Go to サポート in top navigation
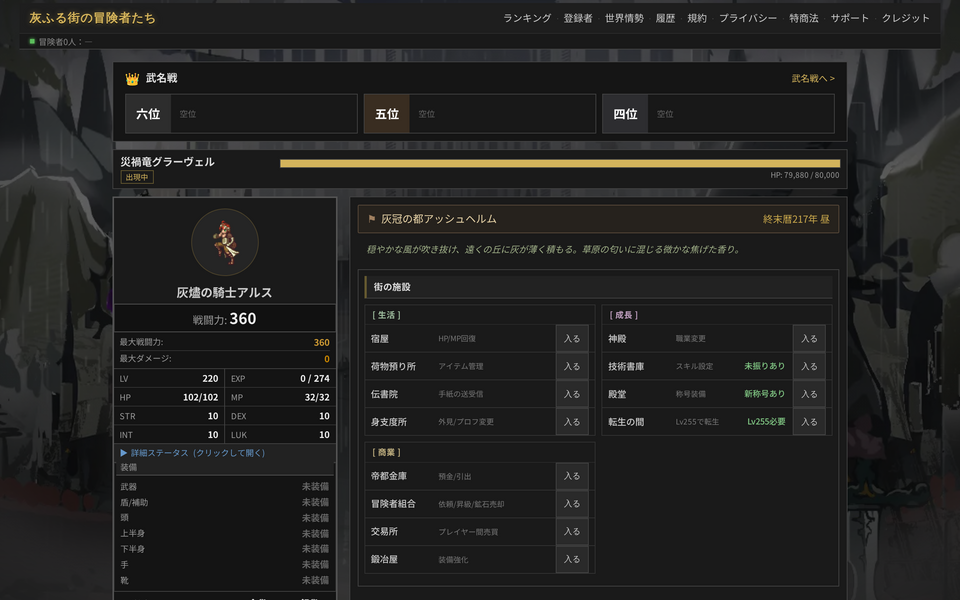 pyautogui.click(x=850, y=18)
